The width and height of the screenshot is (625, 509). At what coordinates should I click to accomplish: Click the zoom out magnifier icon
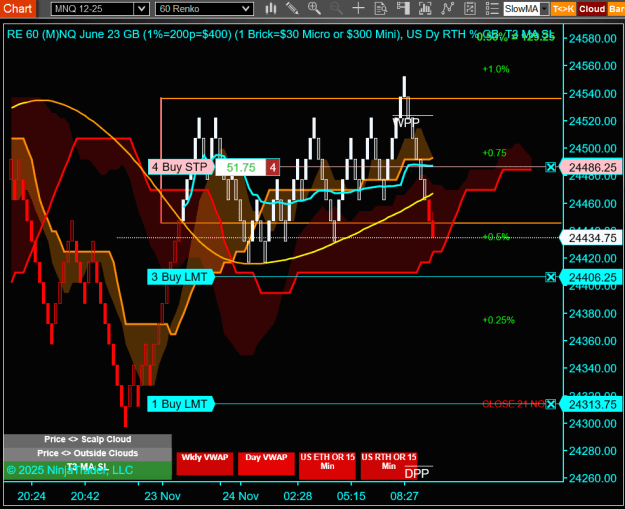coord(336,8)
